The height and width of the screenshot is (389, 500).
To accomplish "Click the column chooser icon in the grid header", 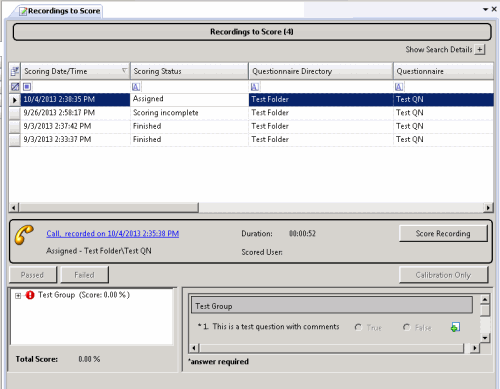I will click(15, 71).
